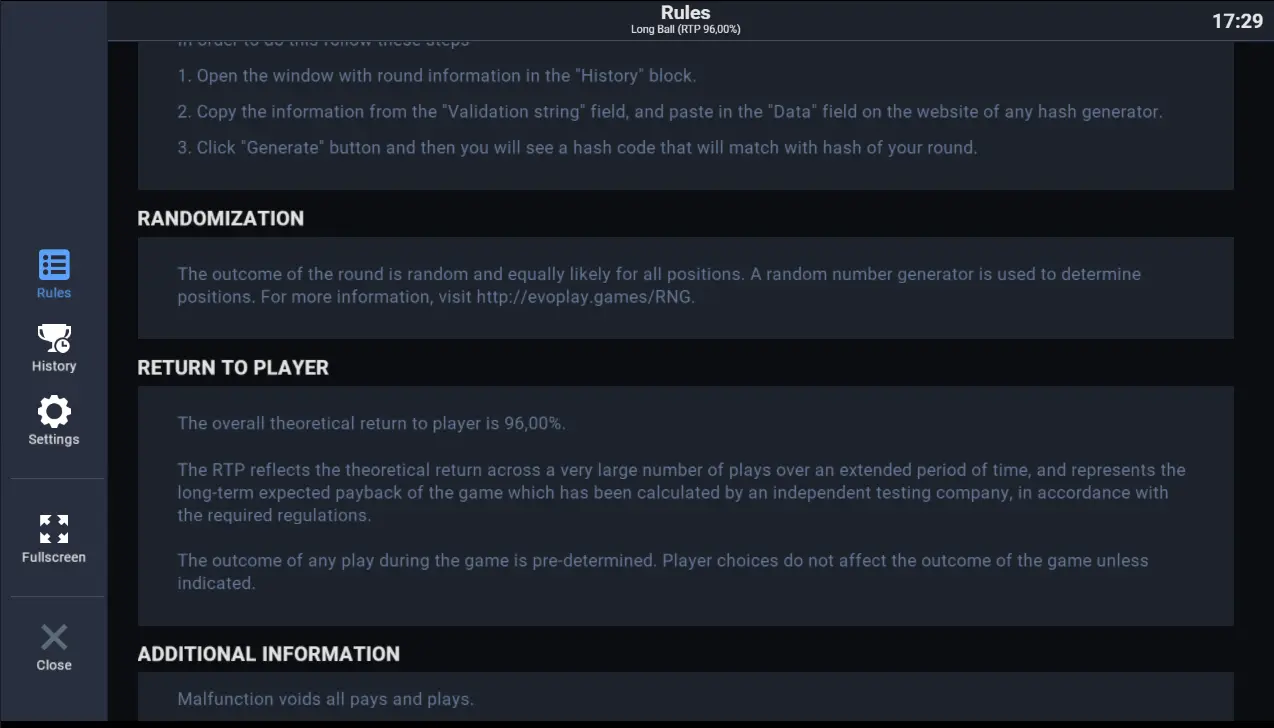Viewport: 1274px width, 728px height.
Task: Click the 17:29 clock display
Action: pyautogui.click(x=1238, y=20)
